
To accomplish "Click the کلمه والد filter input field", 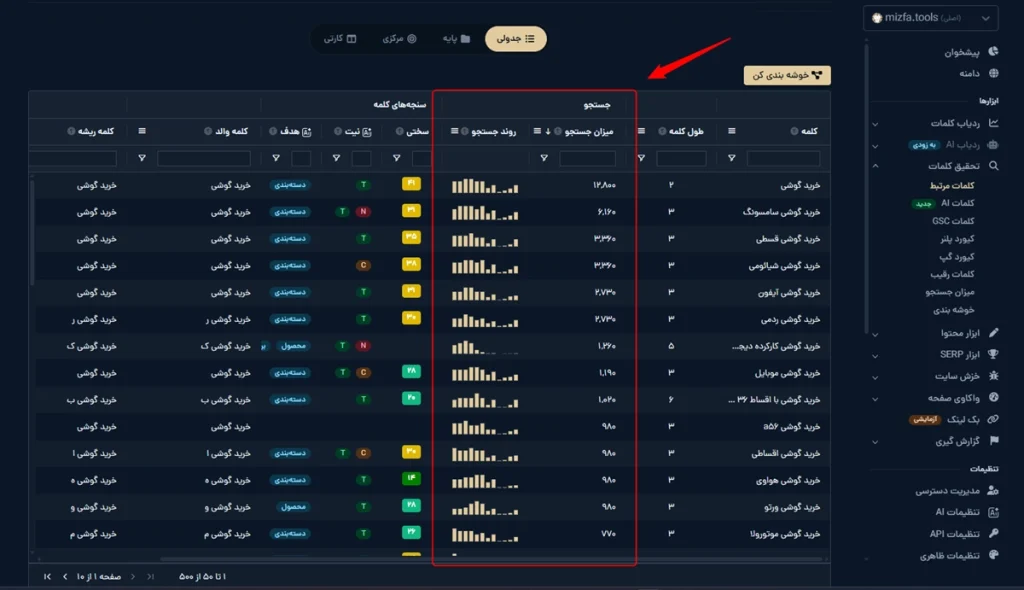I will tap(204, 158).
